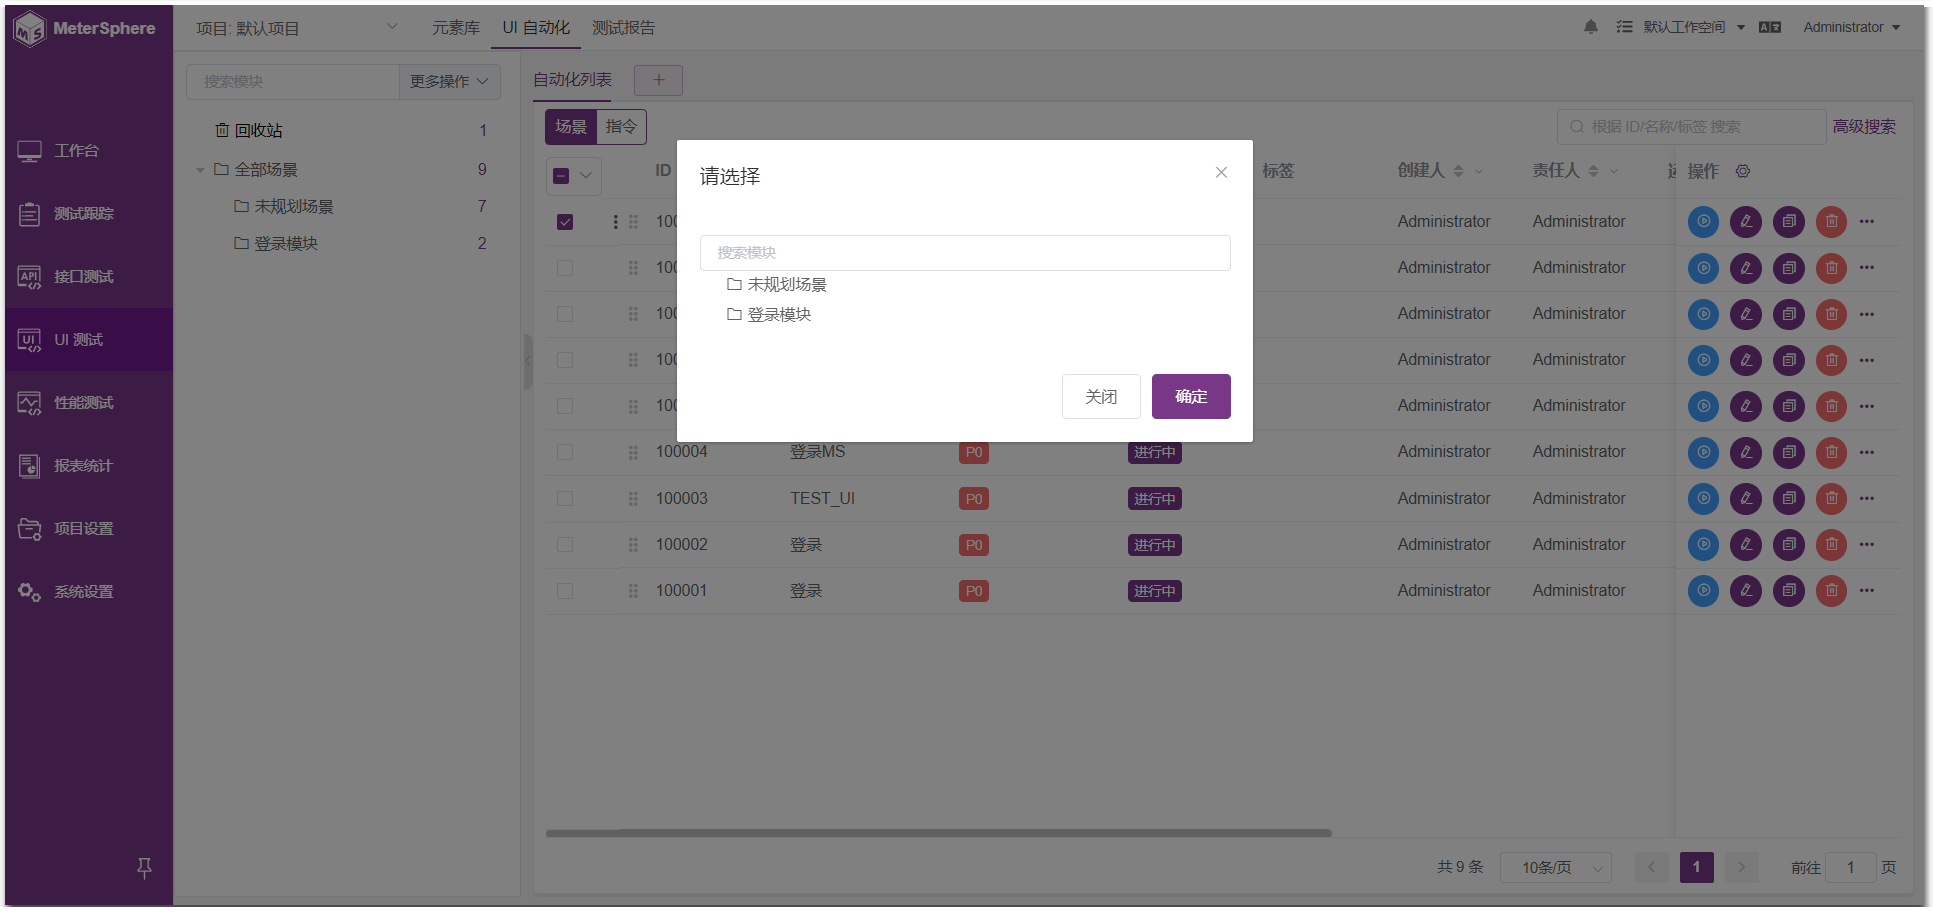Click the 关闭 button in the dialog

coord(1101,397)
